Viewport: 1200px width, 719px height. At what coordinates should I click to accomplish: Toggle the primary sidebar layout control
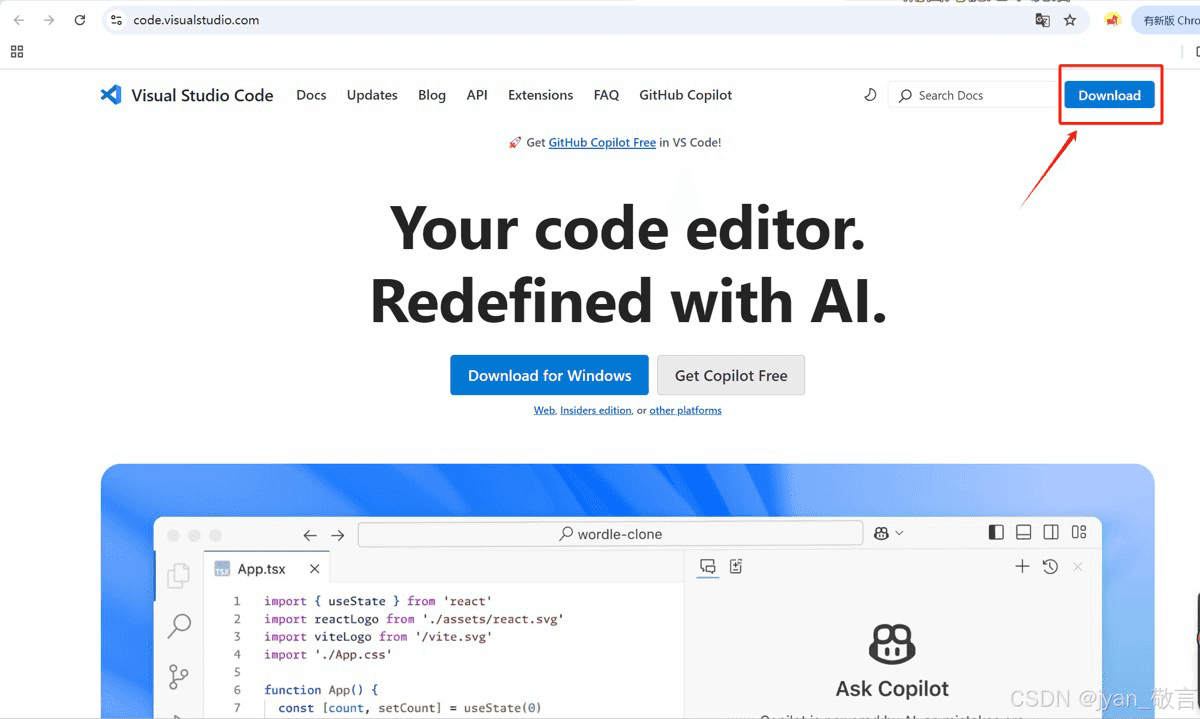996,532
